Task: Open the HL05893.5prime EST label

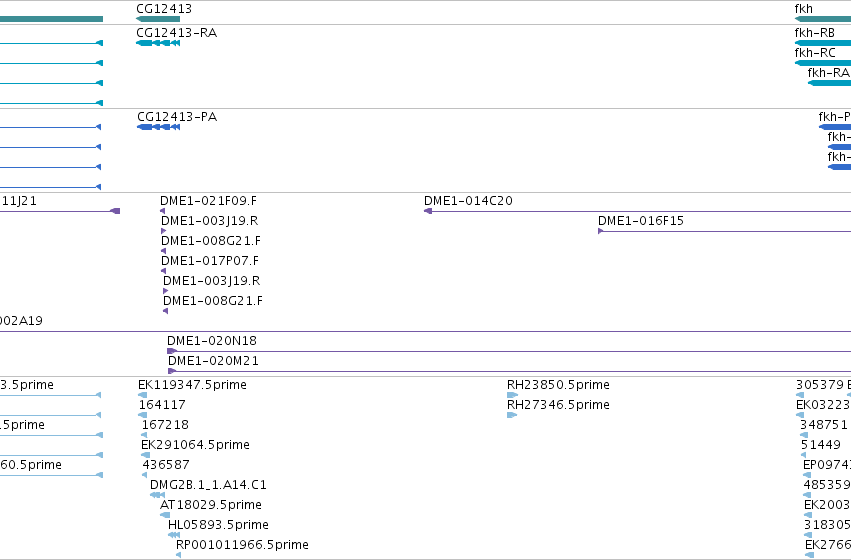Action: click(x=218, y=525)
